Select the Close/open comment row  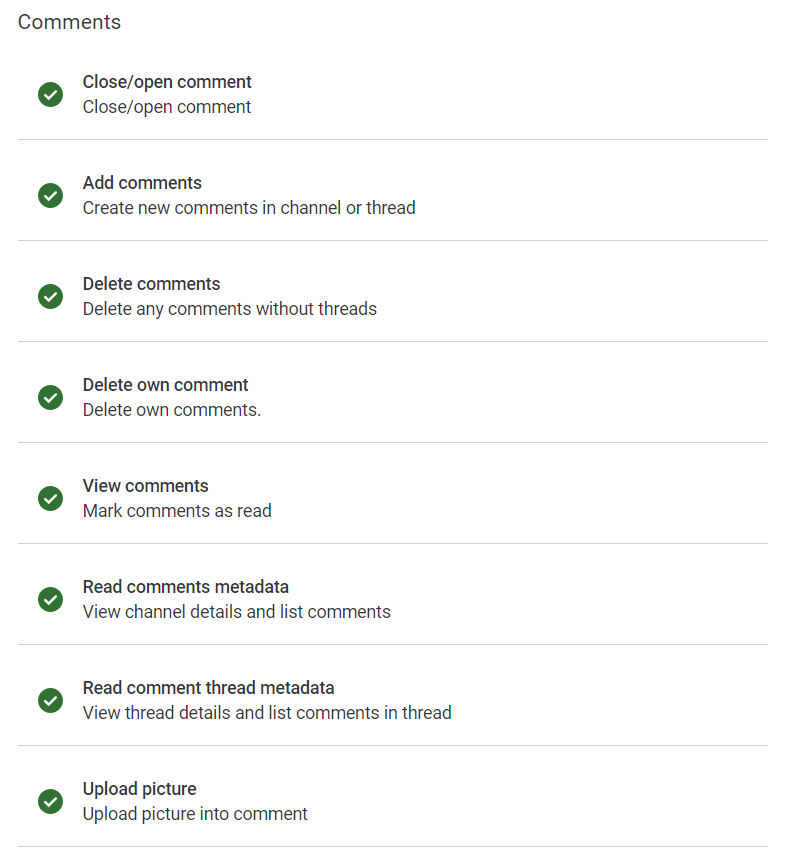pyautogui.click(x=167, y=82)
